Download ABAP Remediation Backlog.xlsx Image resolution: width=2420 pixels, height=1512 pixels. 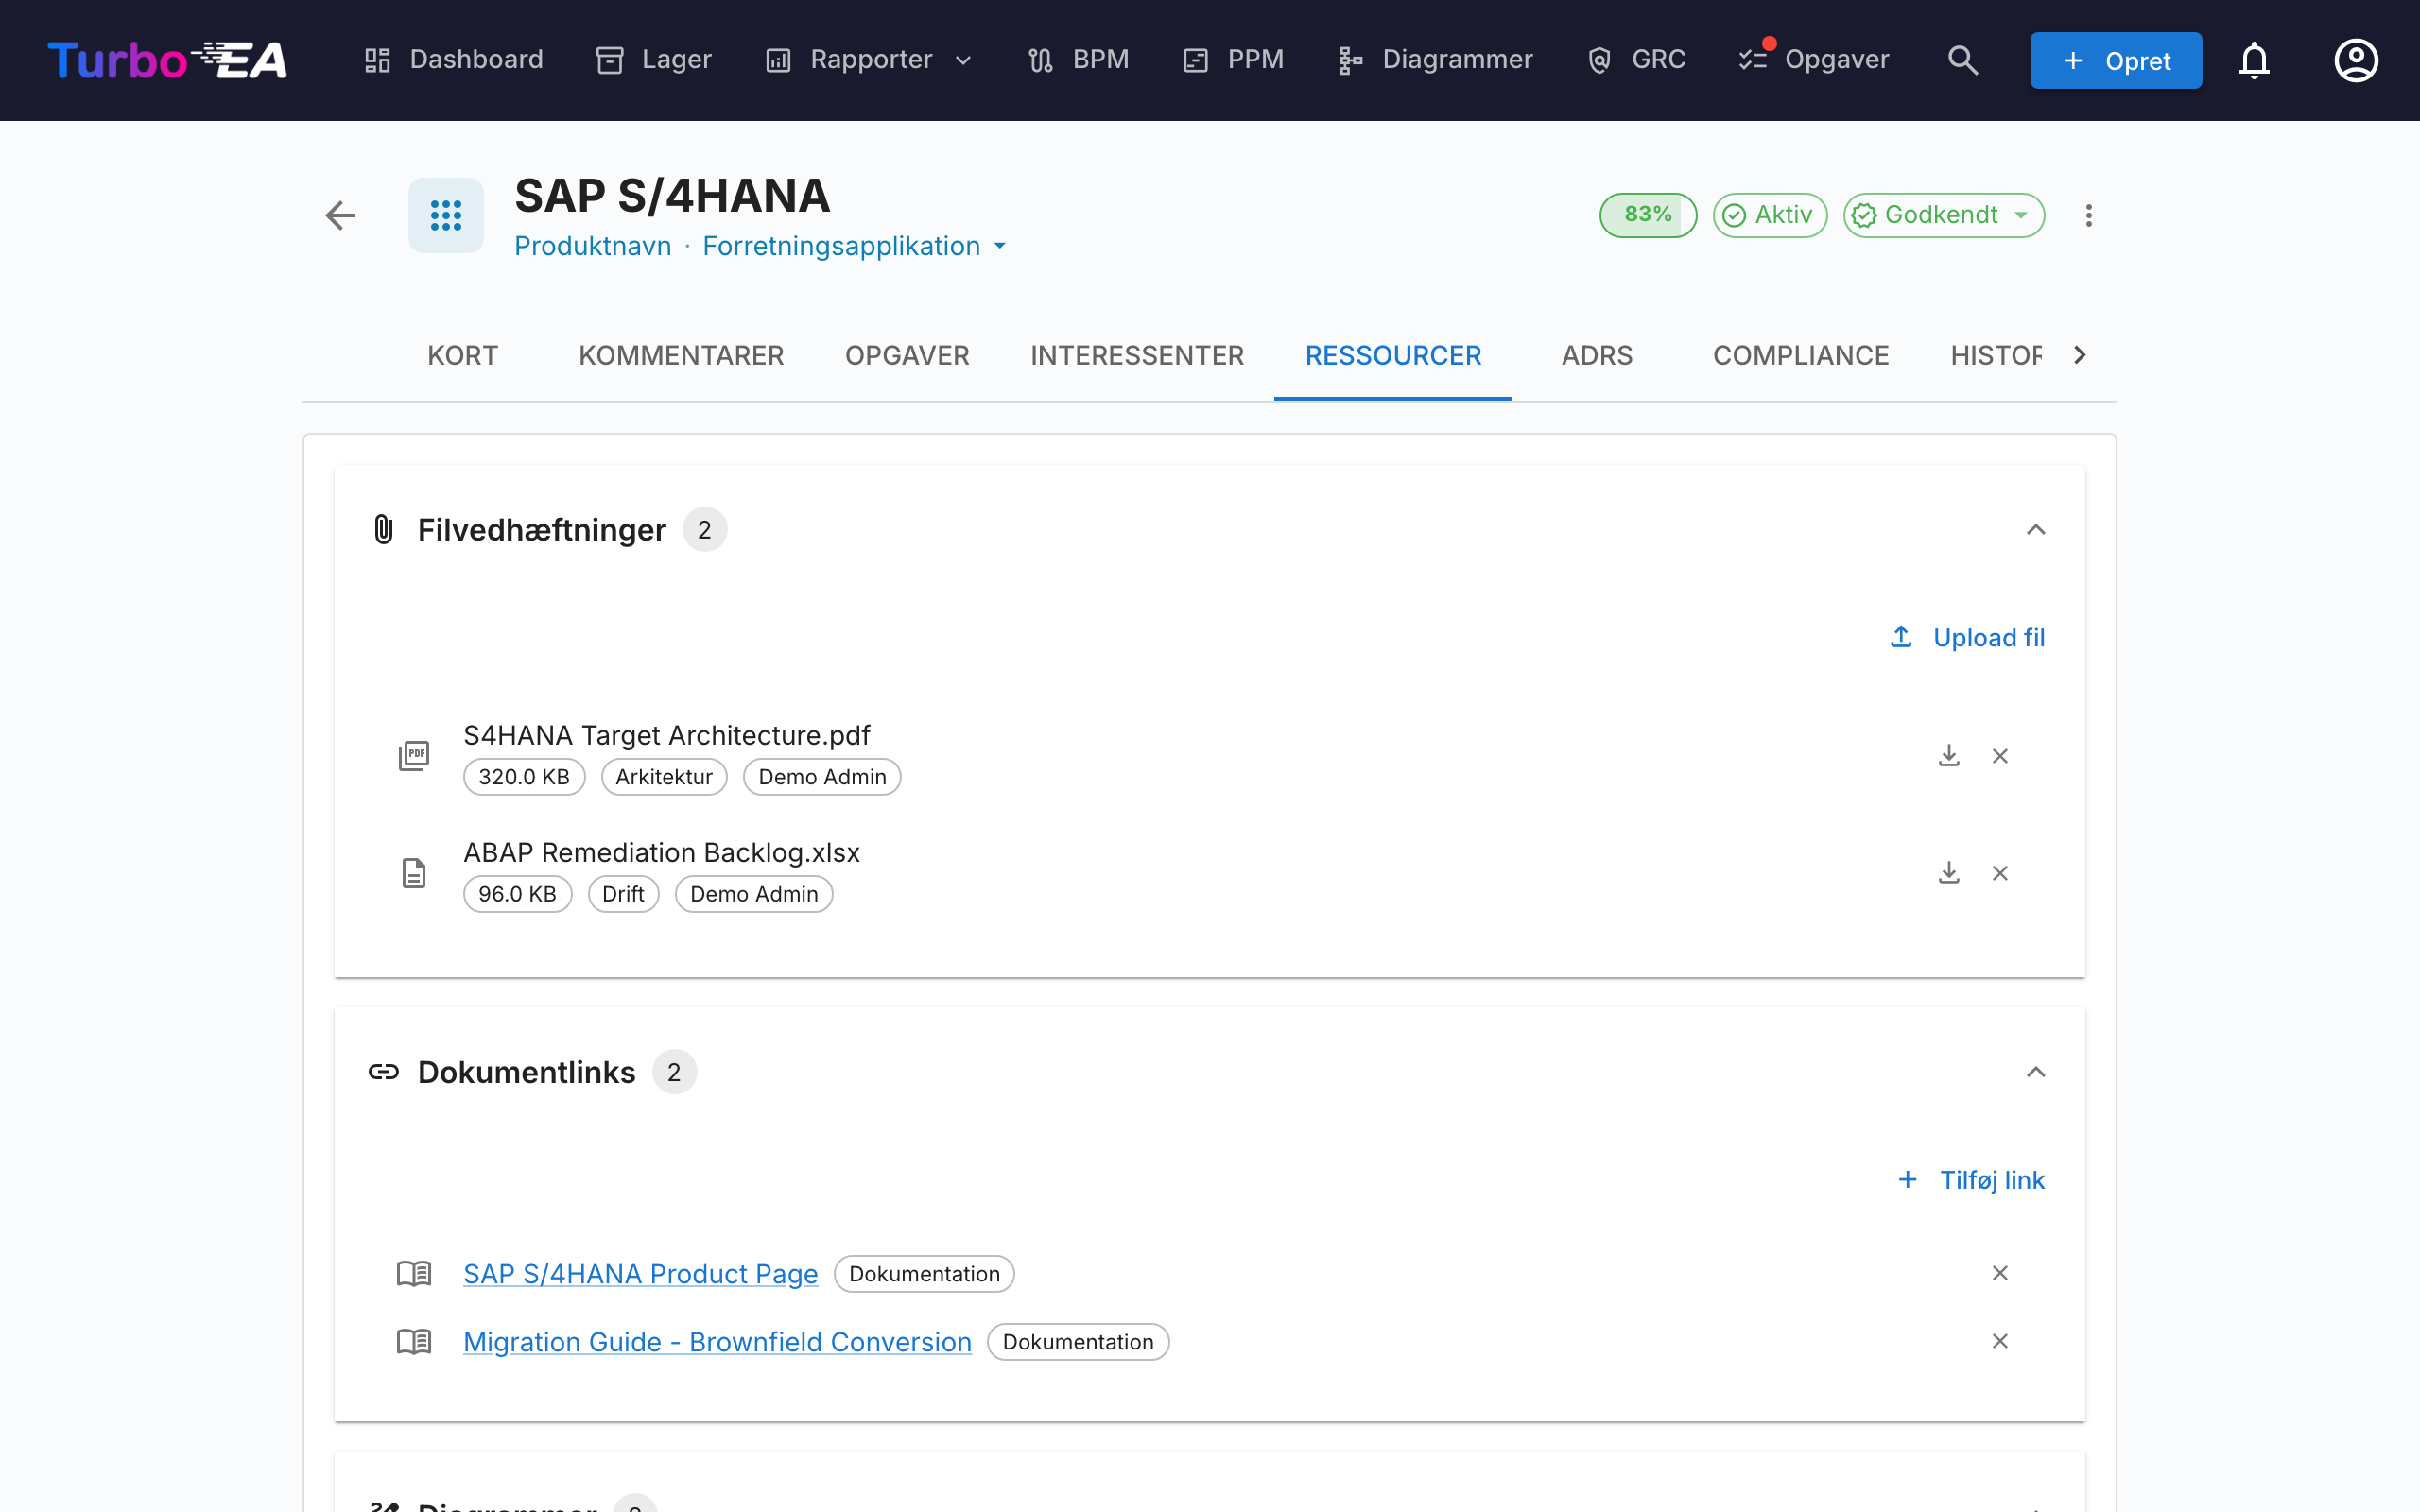coord(1948,873)
